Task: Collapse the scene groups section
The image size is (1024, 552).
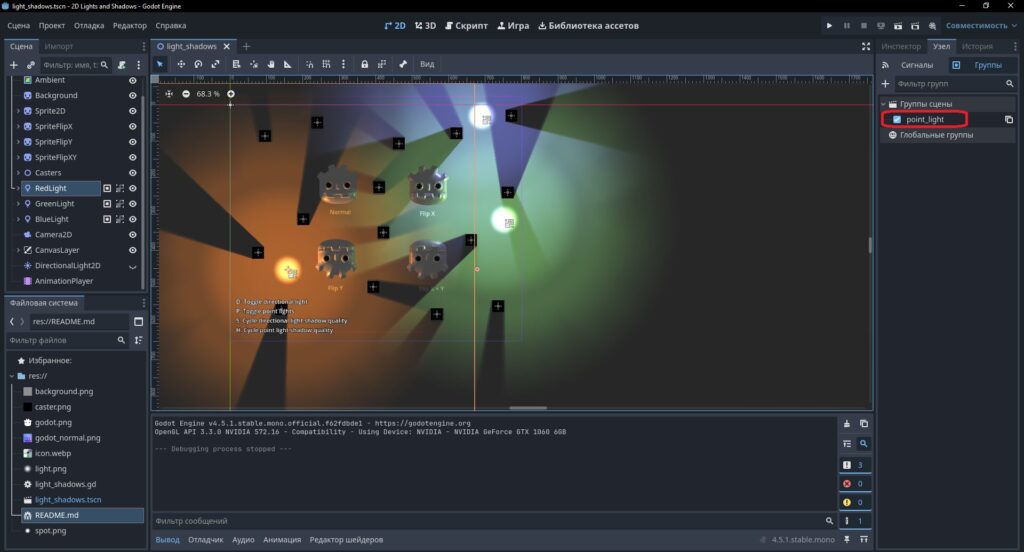Action: point(884,104)
